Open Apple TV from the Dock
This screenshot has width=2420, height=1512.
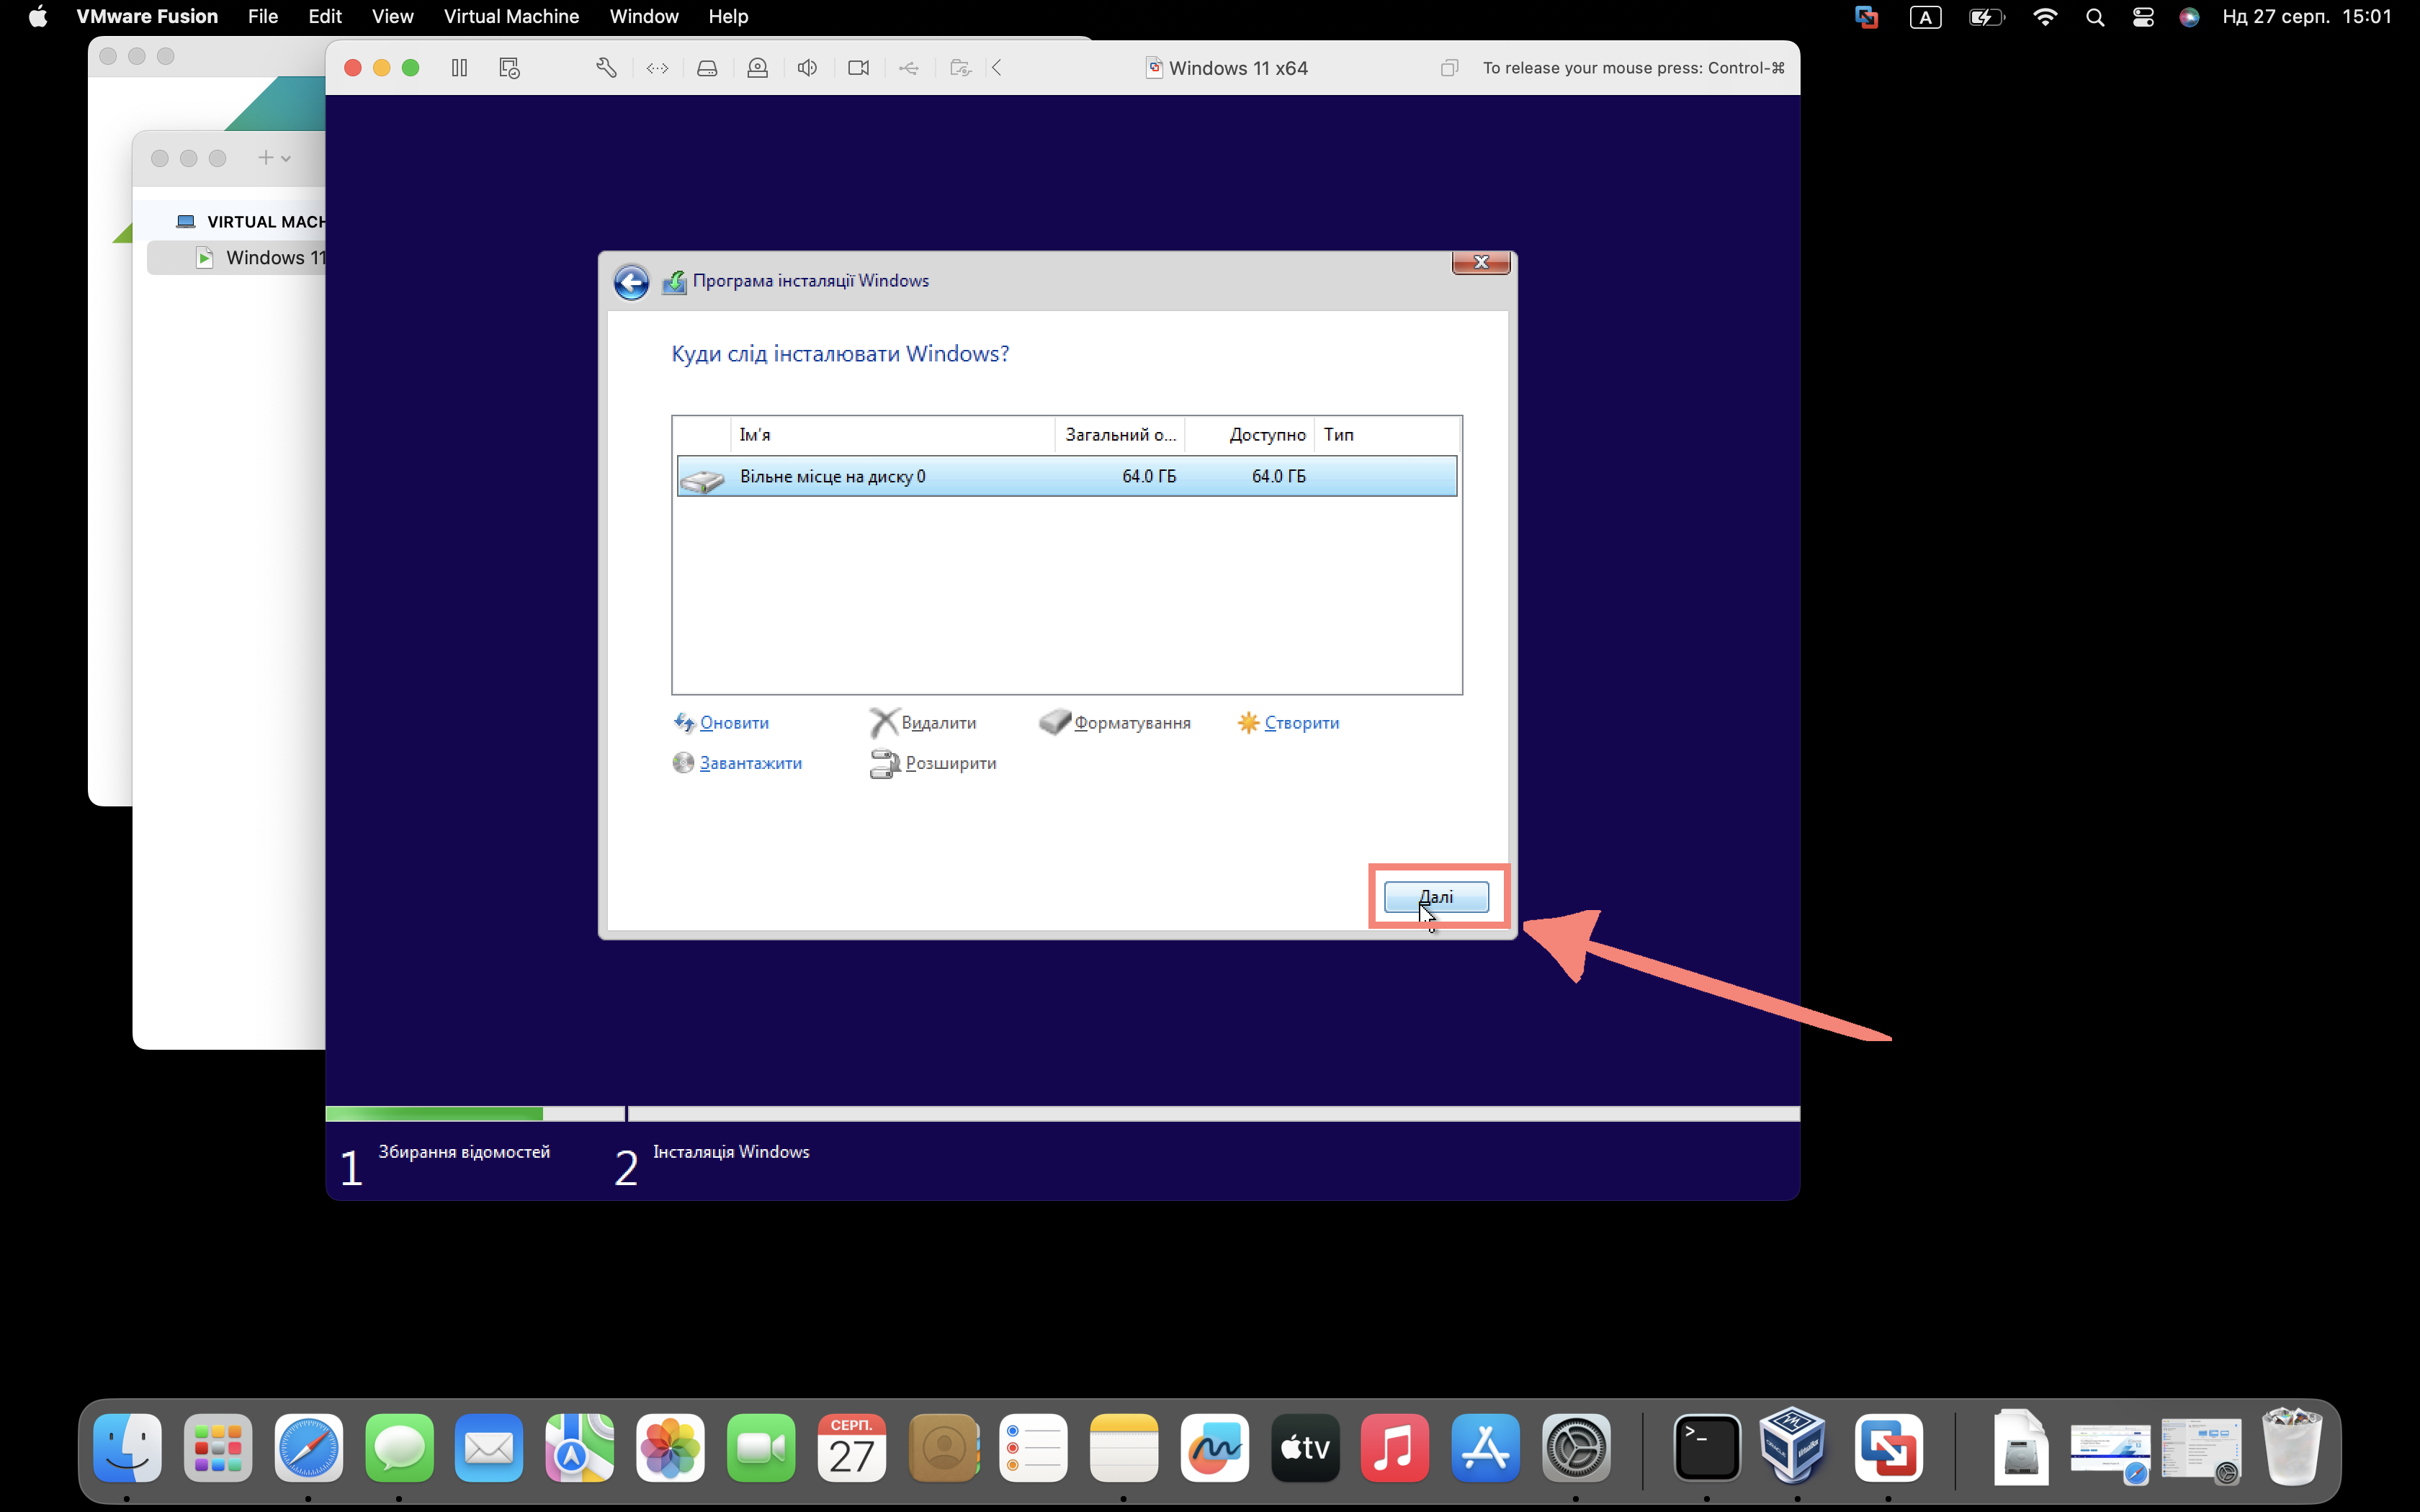(x=1305, y=1447)
